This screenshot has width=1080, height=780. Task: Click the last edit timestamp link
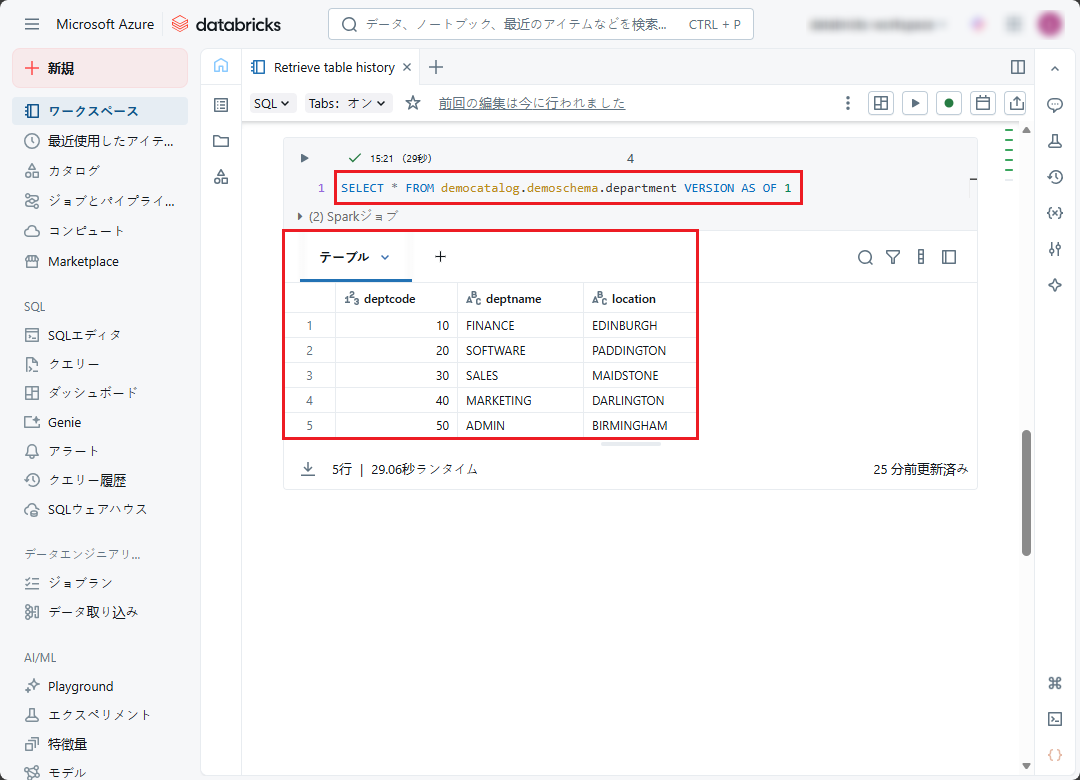(531, 103)
